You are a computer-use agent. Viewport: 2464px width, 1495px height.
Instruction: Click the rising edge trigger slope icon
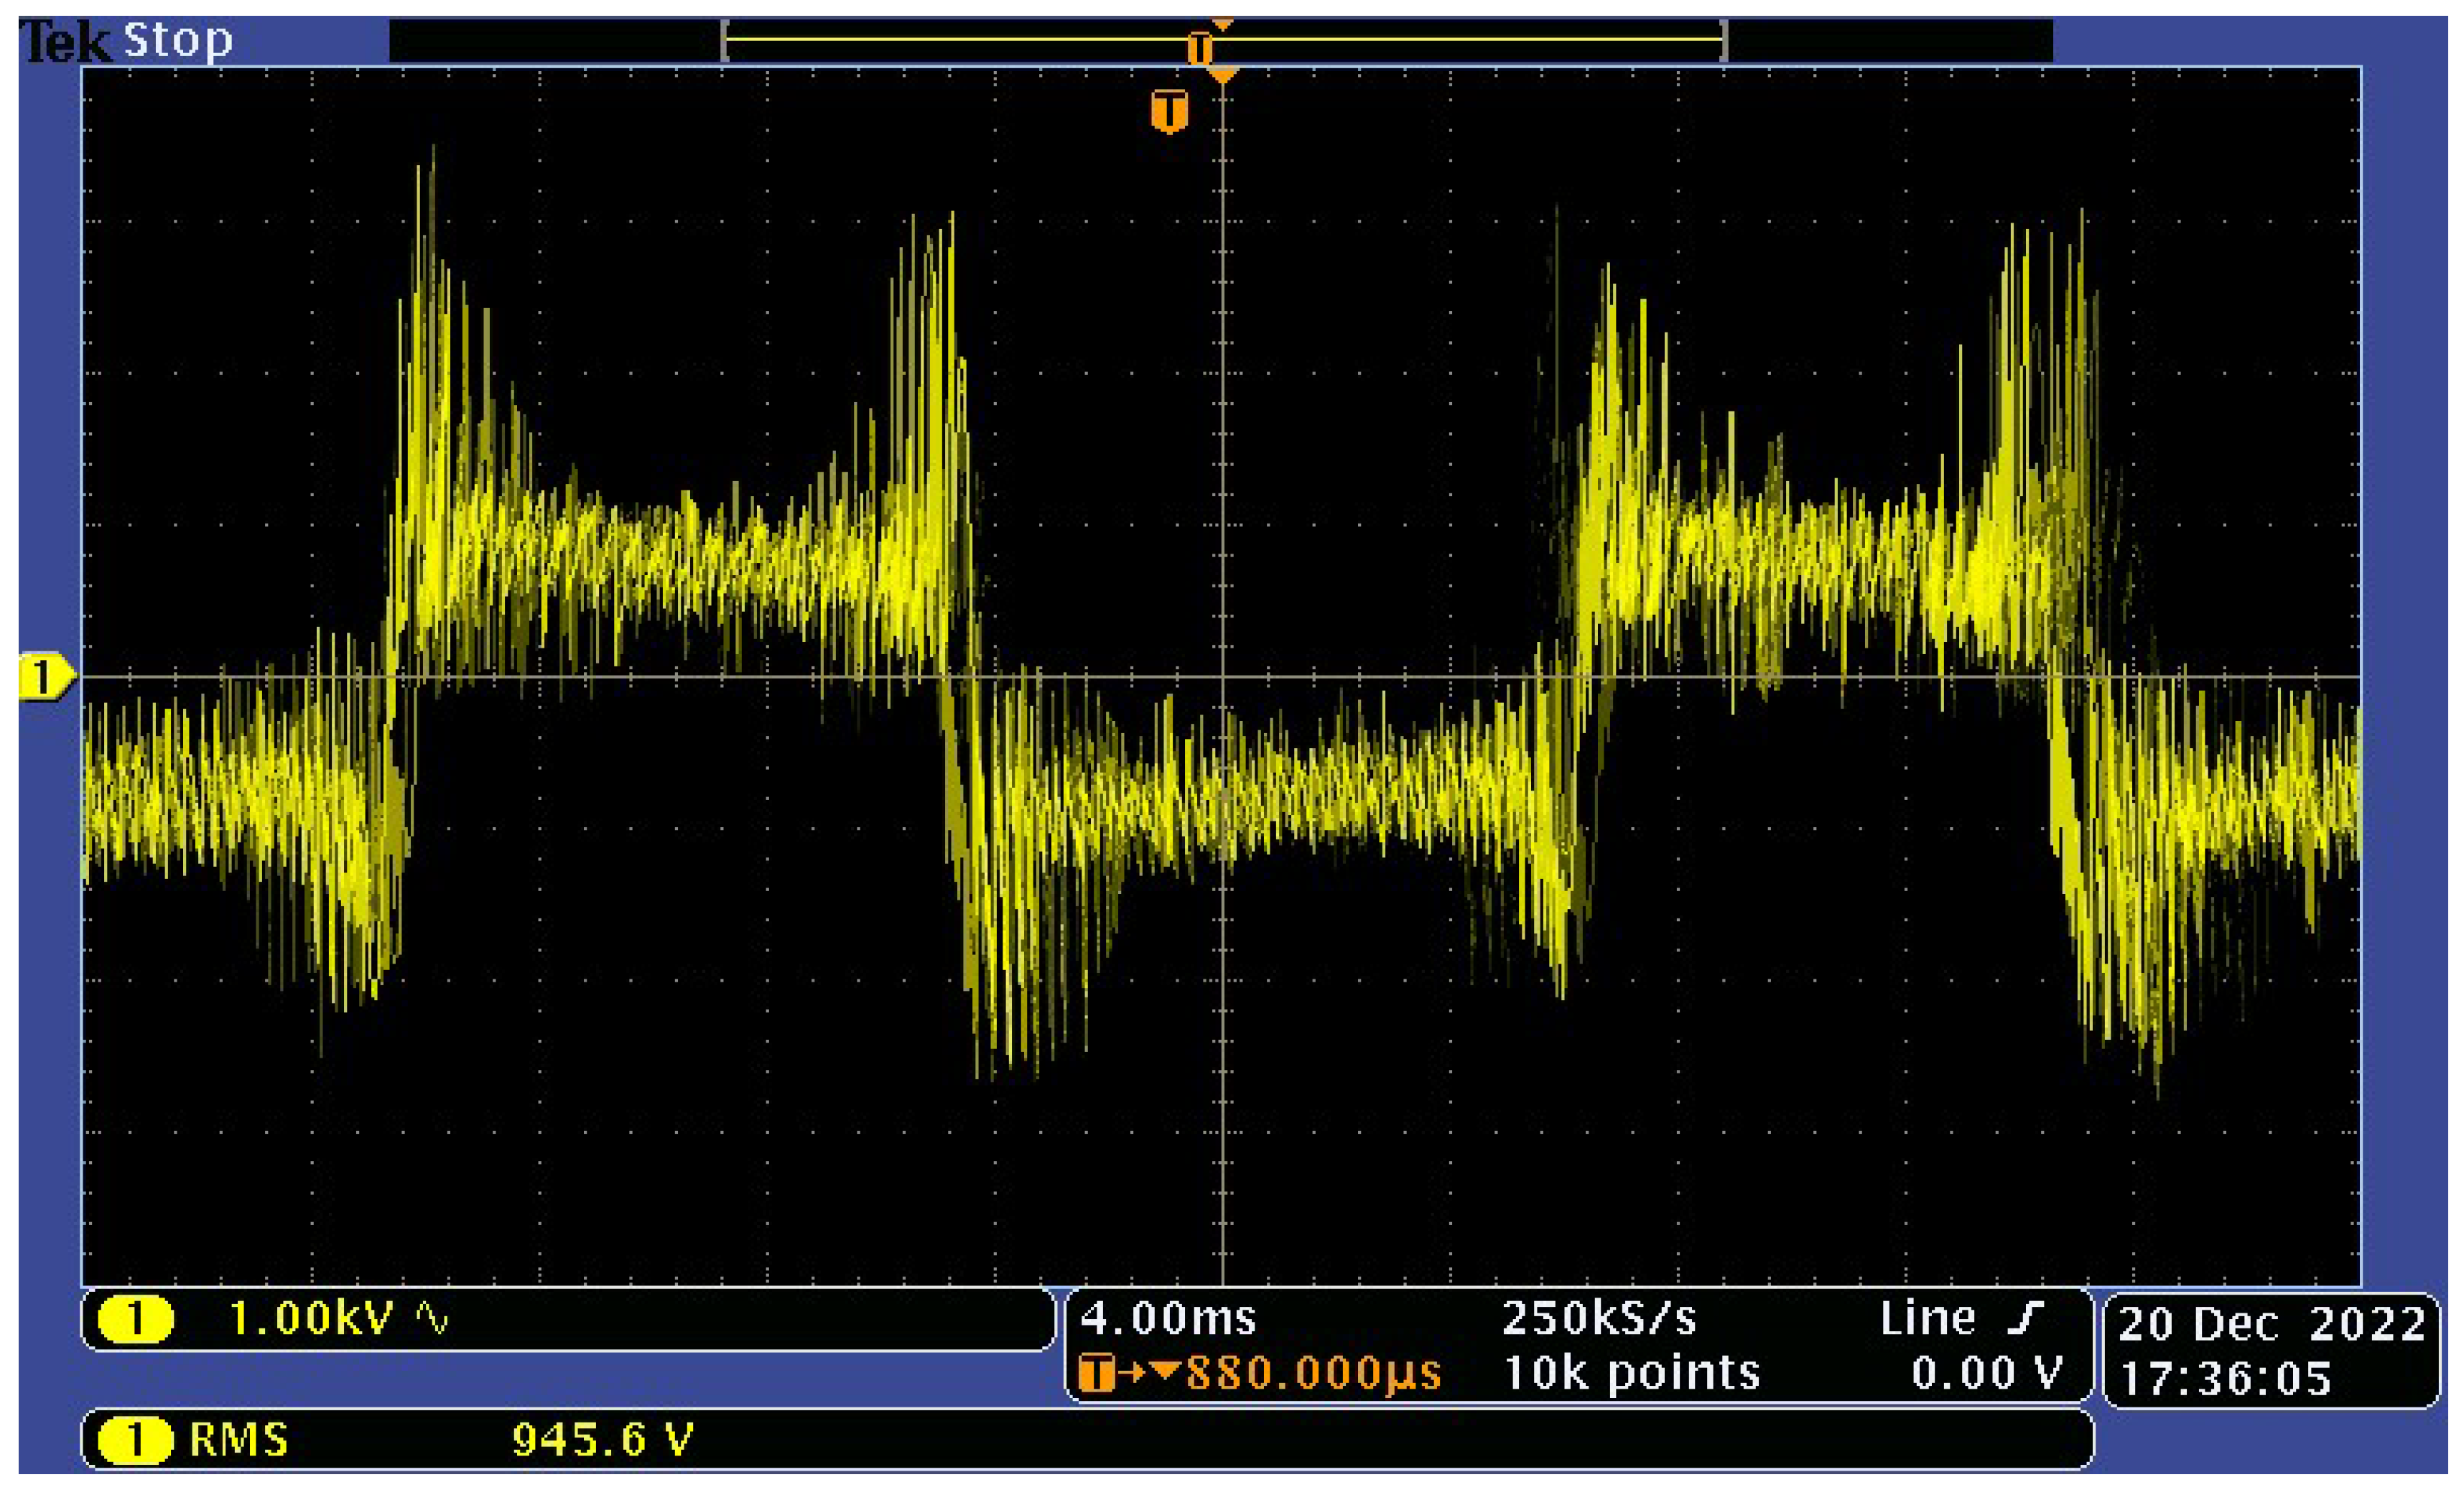2025,1318
